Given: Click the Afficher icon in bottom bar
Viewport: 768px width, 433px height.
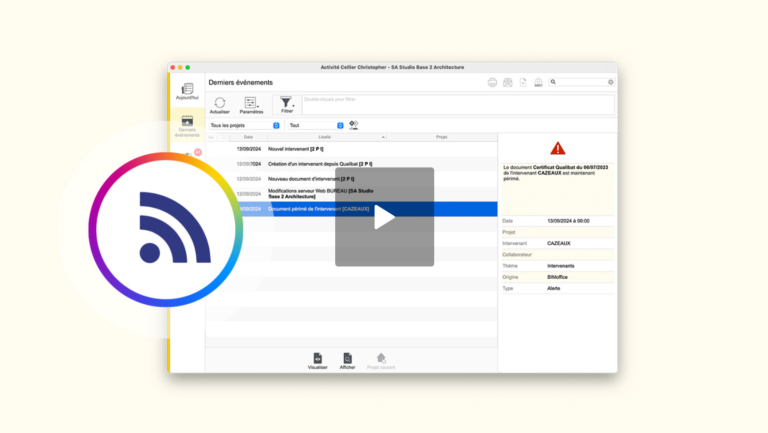Looking at the screenshot, I should coord(347,358).
